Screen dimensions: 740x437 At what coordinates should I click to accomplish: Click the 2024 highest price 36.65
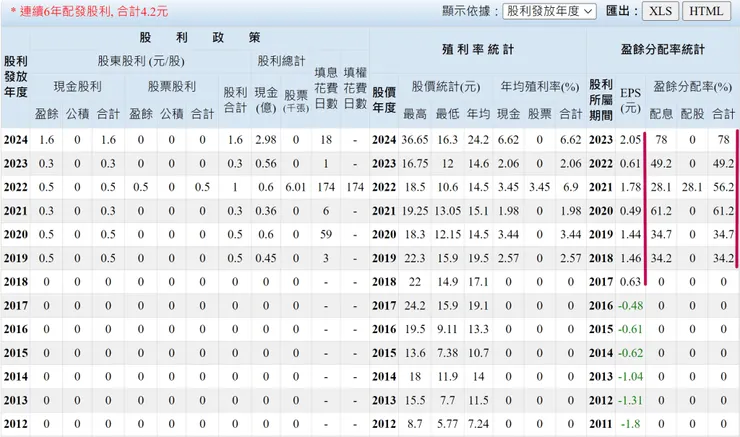[415, 140]
